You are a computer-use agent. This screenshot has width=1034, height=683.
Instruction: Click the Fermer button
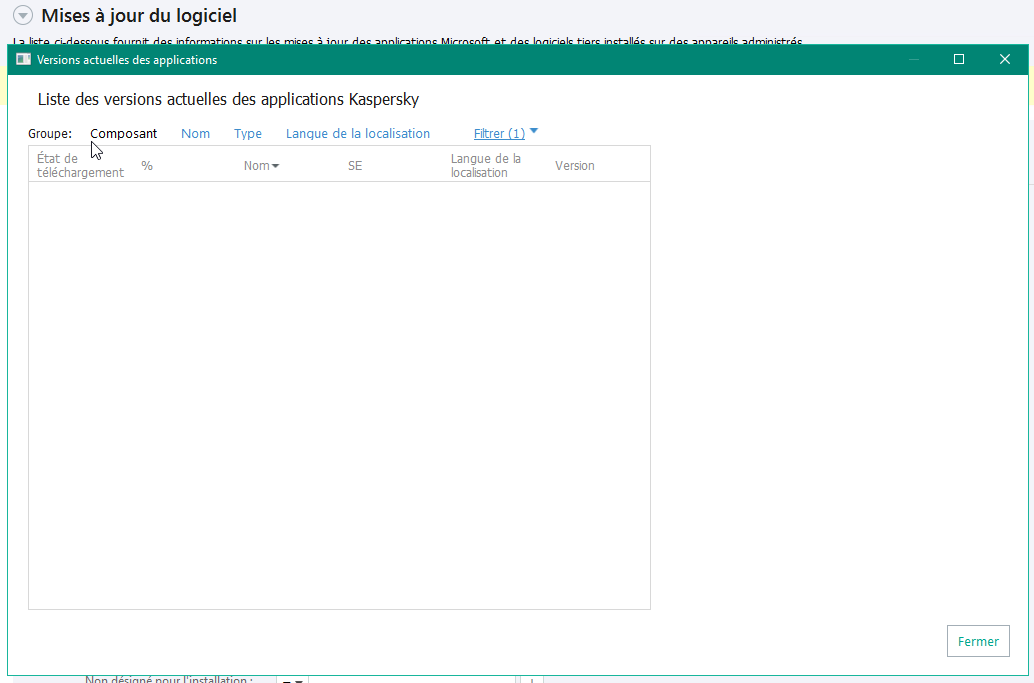[x=978, y=641]
